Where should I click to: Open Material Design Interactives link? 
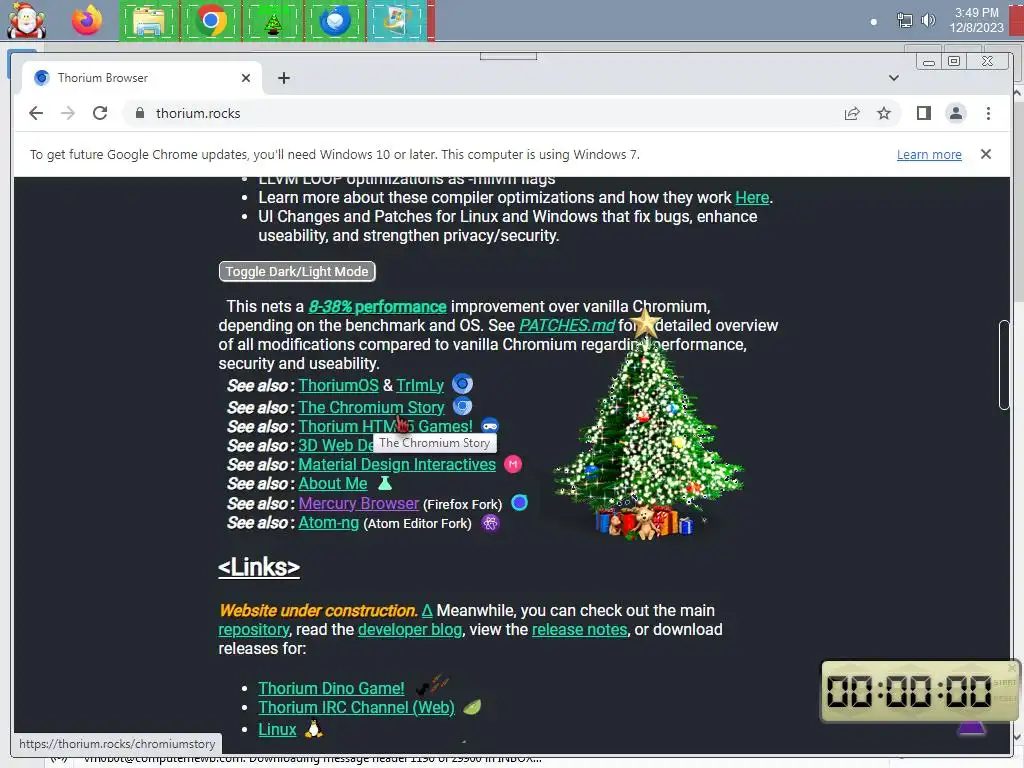[x=397, y=464]
